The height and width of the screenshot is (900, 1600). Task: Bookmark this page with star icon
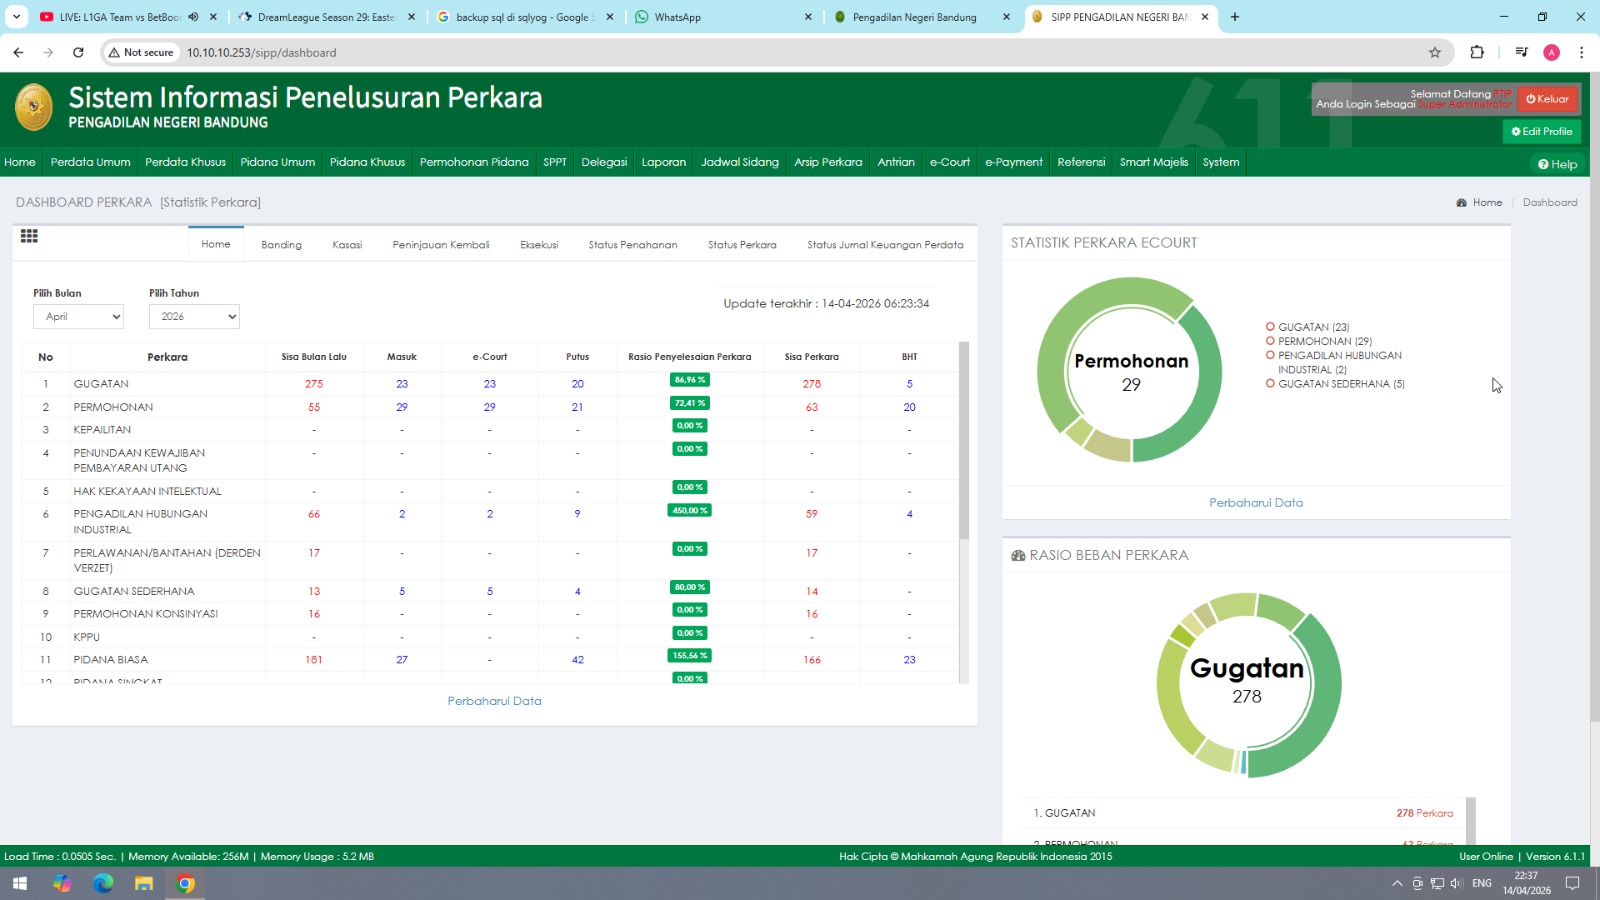click(1435, 53)
